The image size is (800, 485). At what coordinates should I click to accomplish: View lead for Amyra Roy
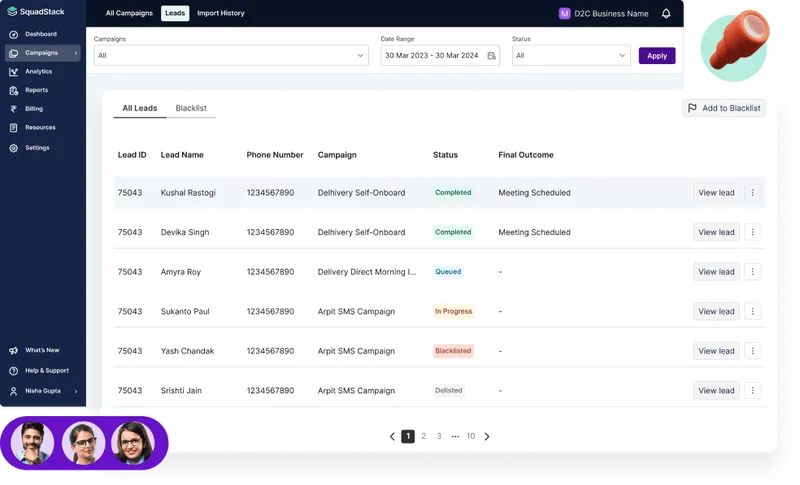point(716,272)
